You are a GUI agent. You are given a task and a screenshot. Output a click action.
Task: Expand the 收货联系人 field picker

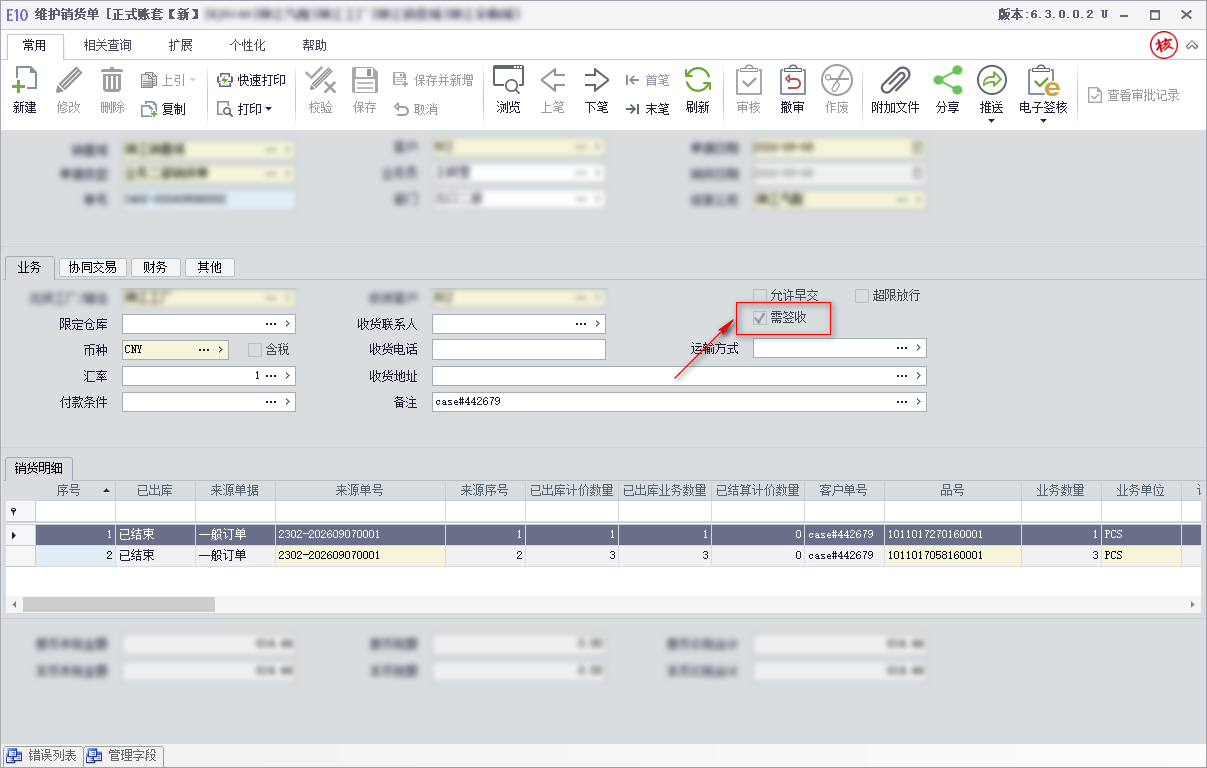click(598, 324)
